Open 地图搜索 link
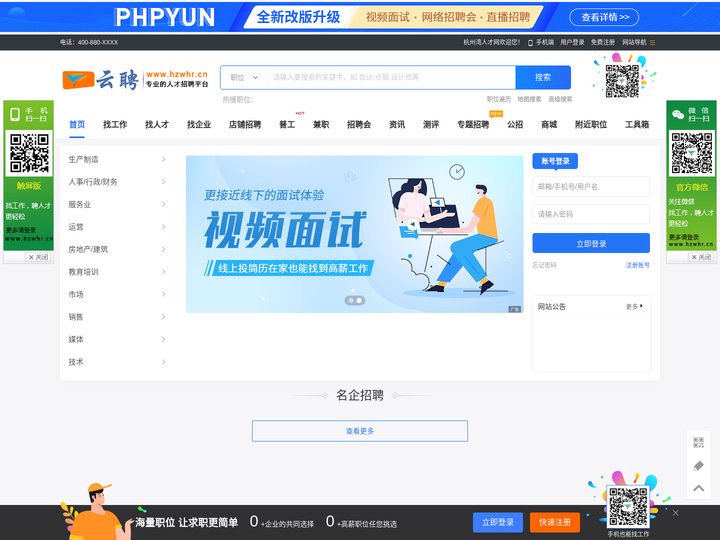Viewport: 720px width, 540px height. 529,99
